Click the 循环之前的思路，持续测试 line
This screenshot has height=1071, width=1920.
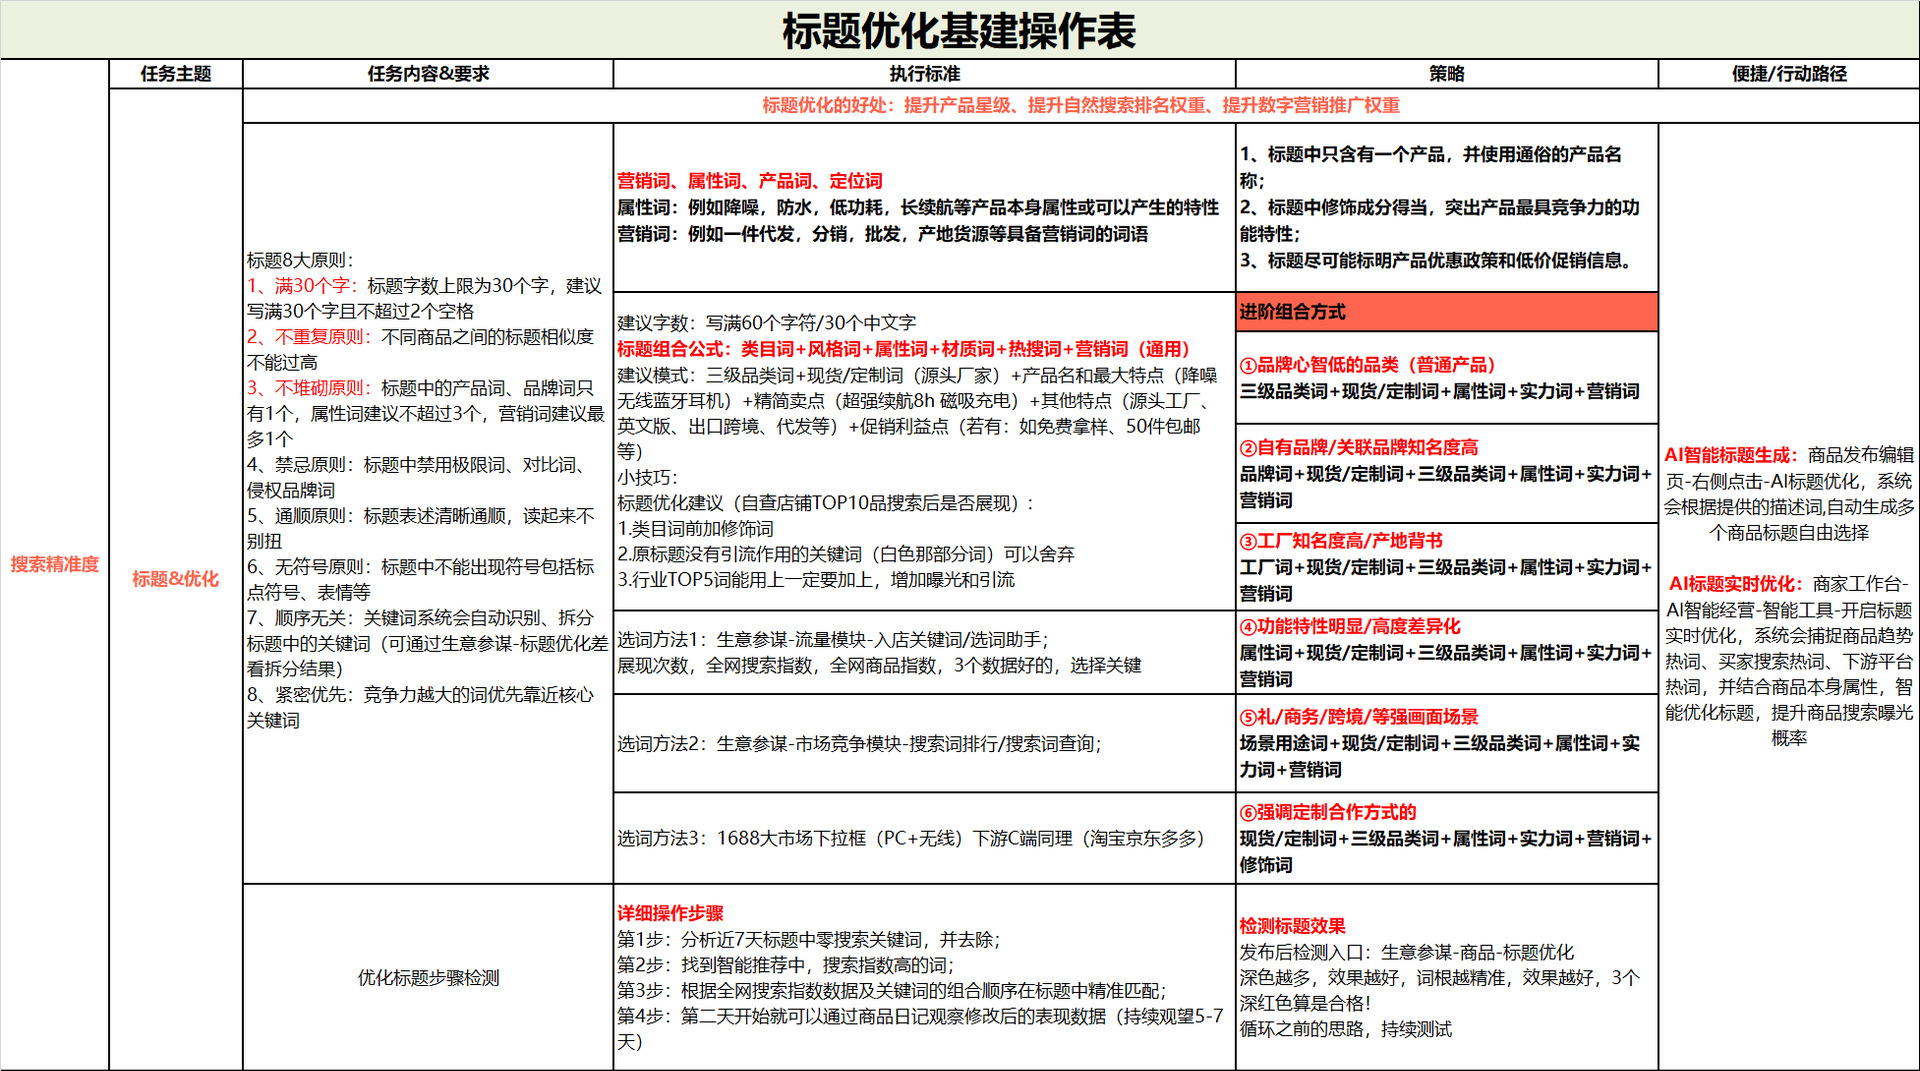(x=1346, y=1029)
